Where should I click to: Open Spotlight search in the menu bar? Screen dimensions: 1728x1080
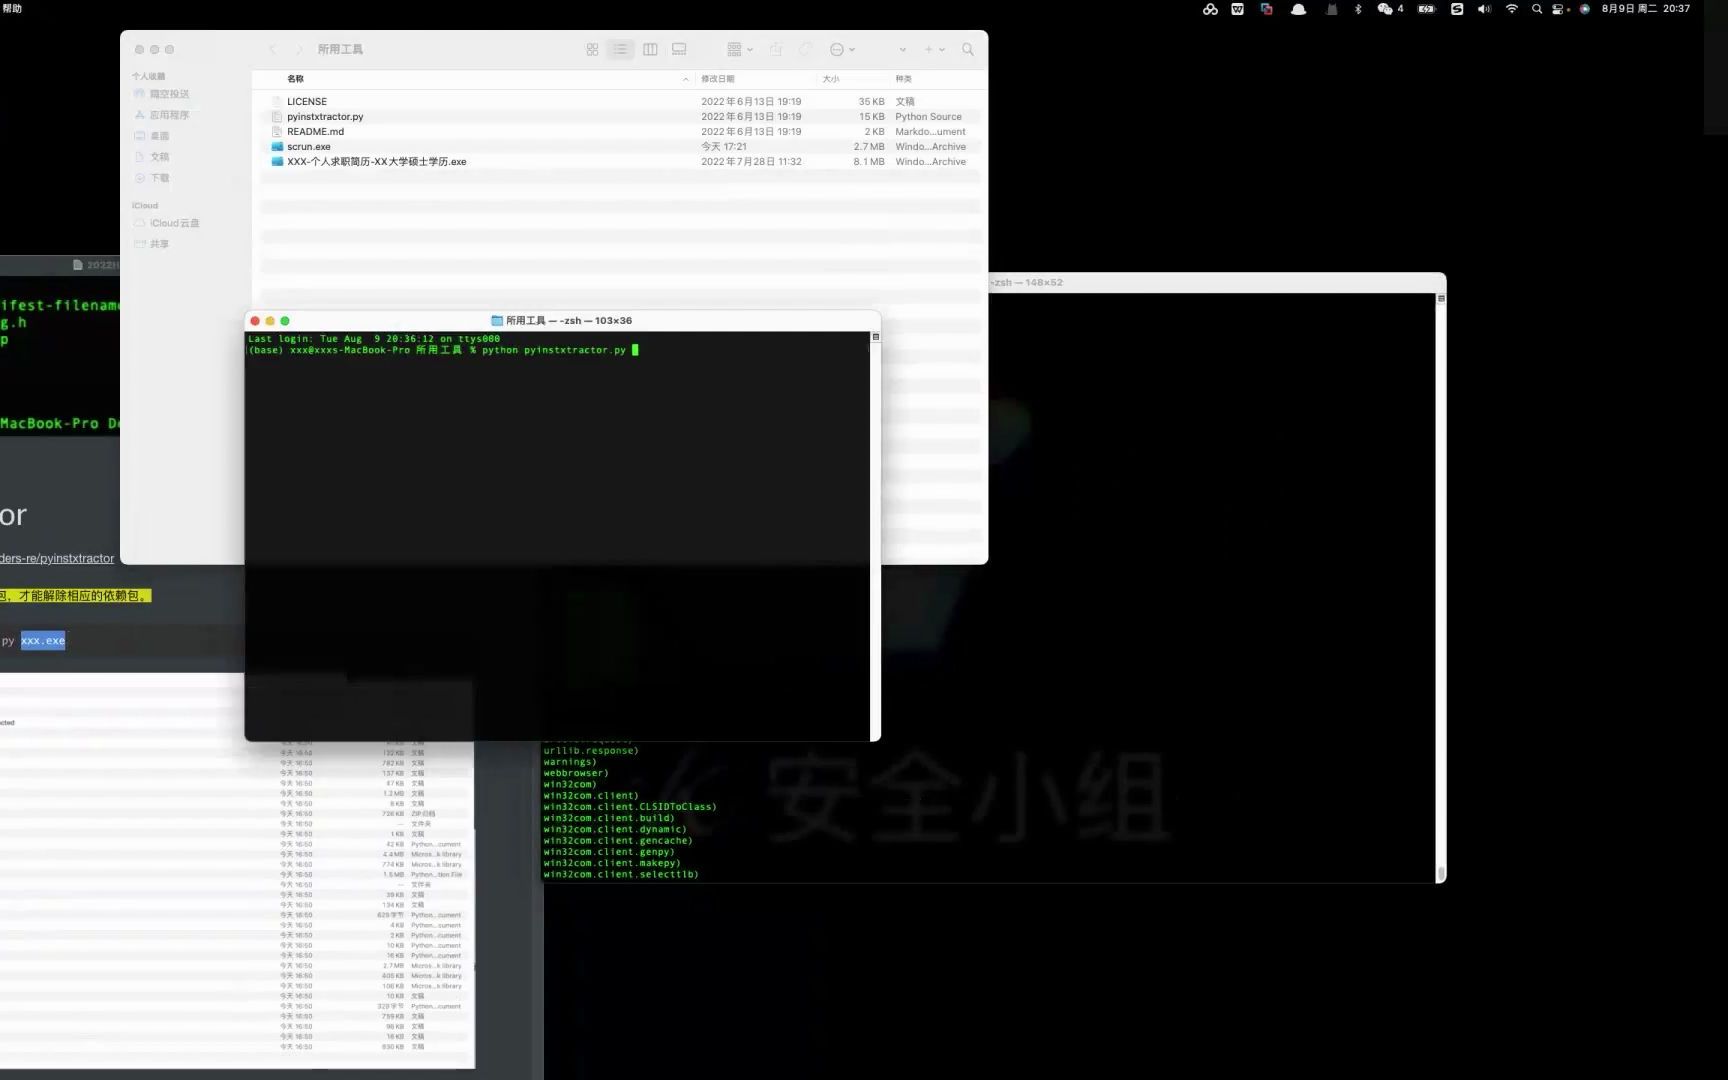coord(1536,9)
